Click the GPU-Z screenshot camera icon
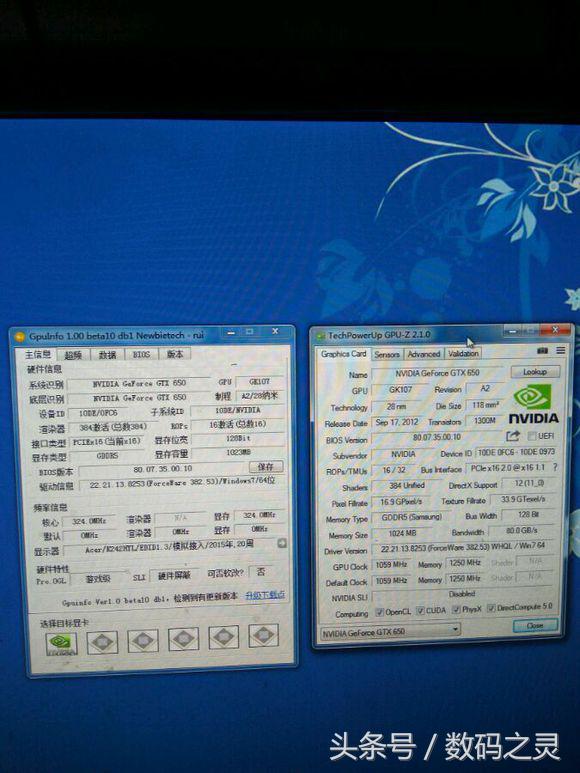This screenshot has width=580, height=773. [543, 351]
